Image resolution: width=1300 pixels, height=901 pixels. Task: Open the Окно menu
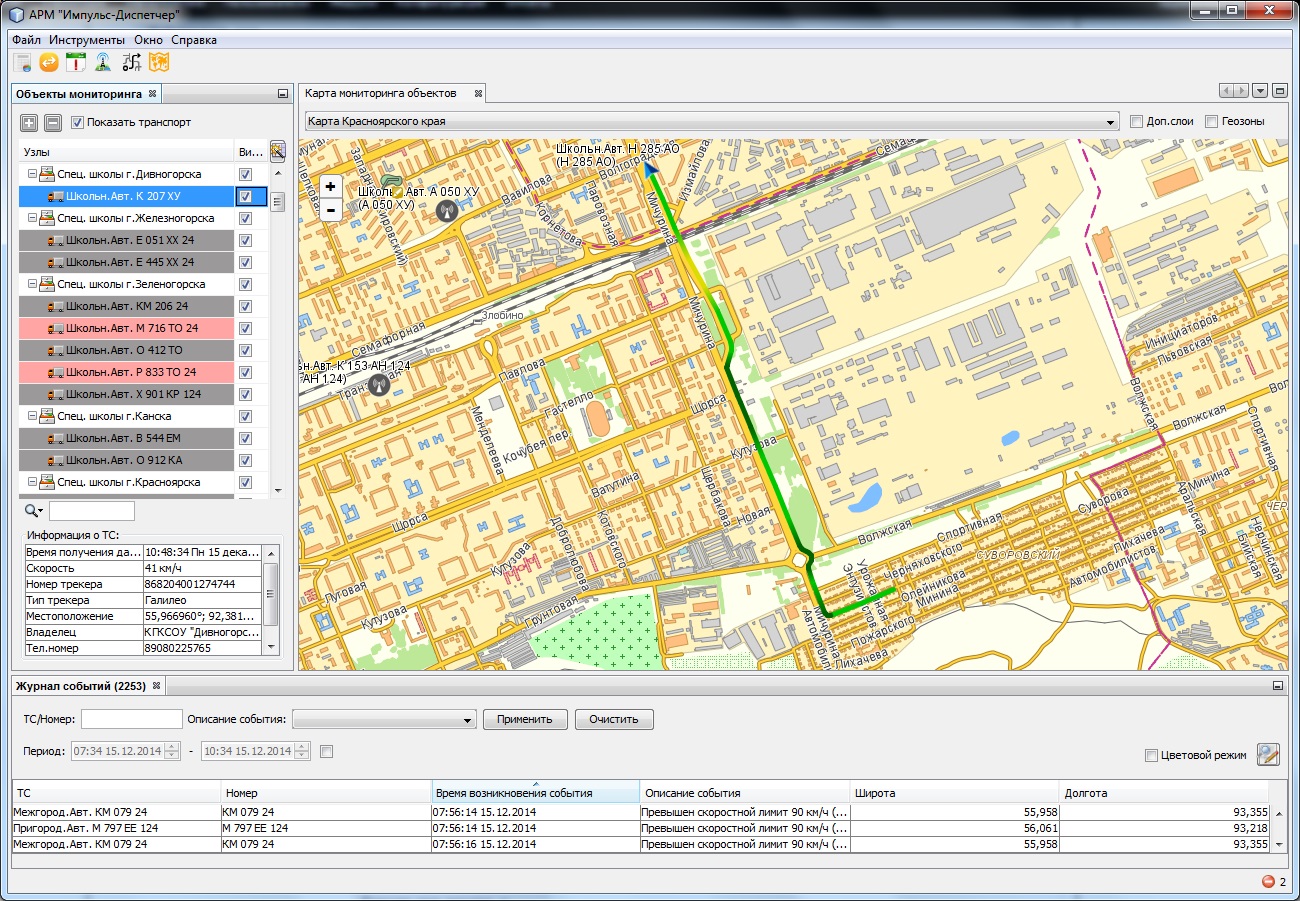point(148,40)
